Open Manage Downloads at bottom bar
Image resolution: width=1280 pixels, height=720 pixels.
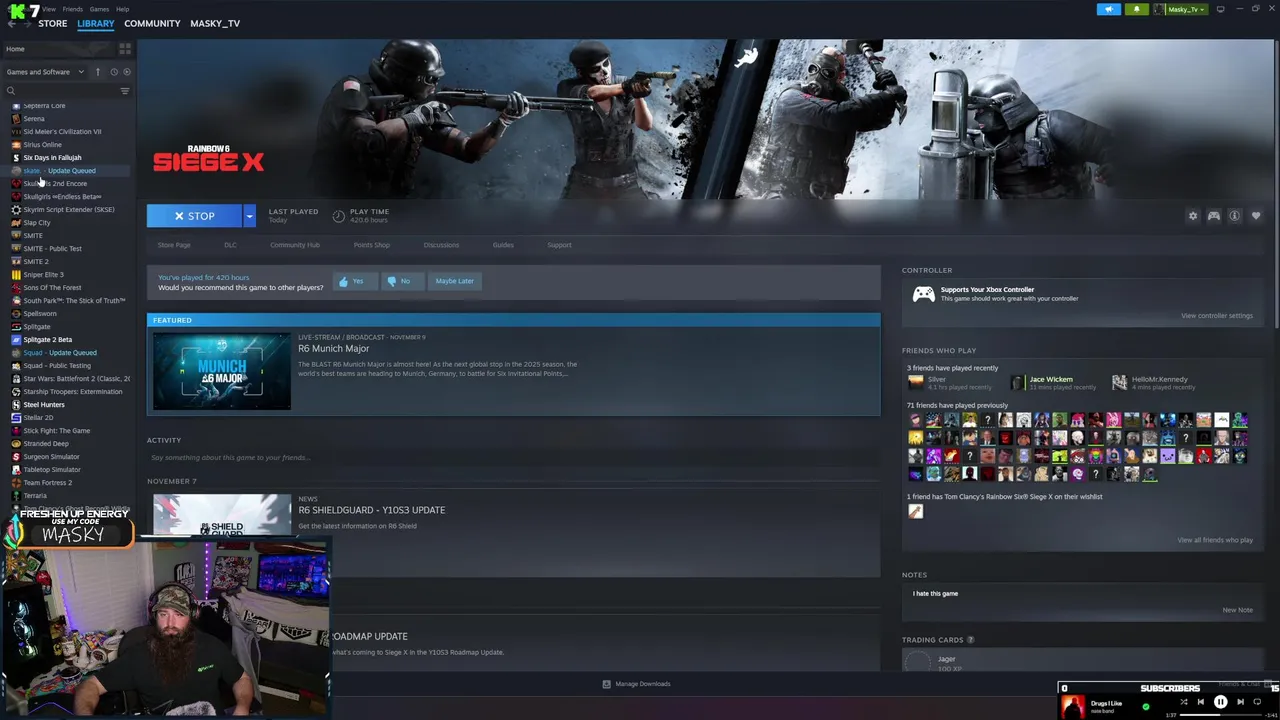[x=636, y=684]
